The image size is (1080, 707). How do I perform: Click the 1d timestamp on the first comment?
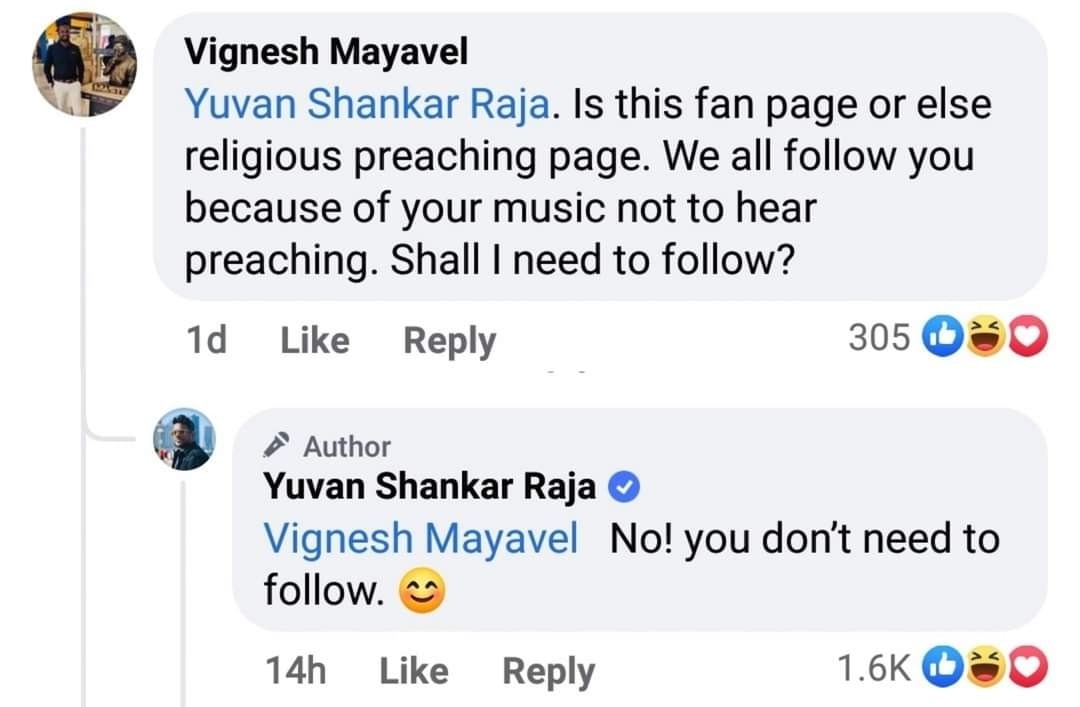pos(206,340)
